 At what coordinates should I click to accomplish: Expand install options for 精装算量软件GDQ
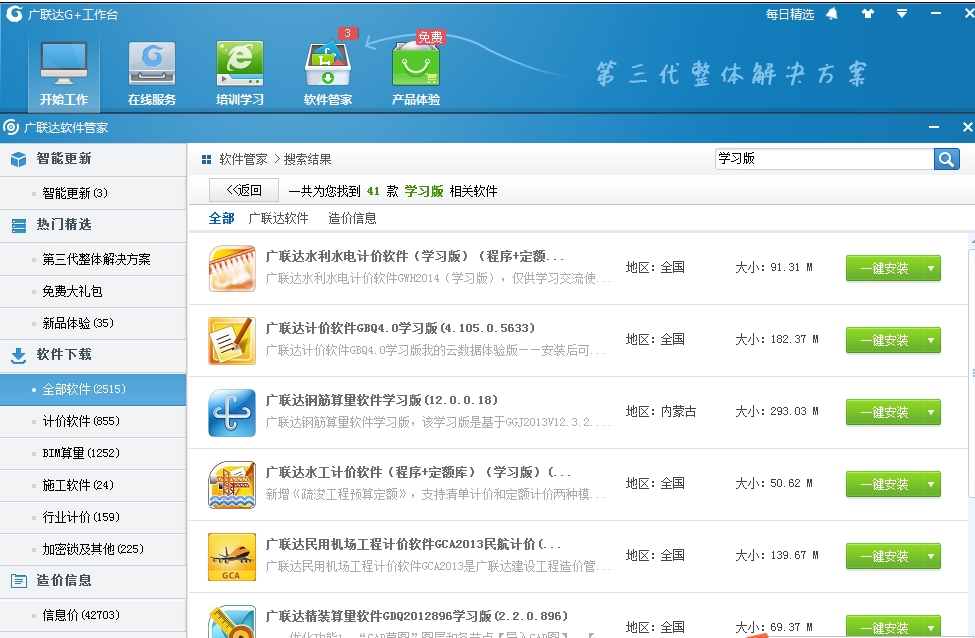click(x=931, y=627)
